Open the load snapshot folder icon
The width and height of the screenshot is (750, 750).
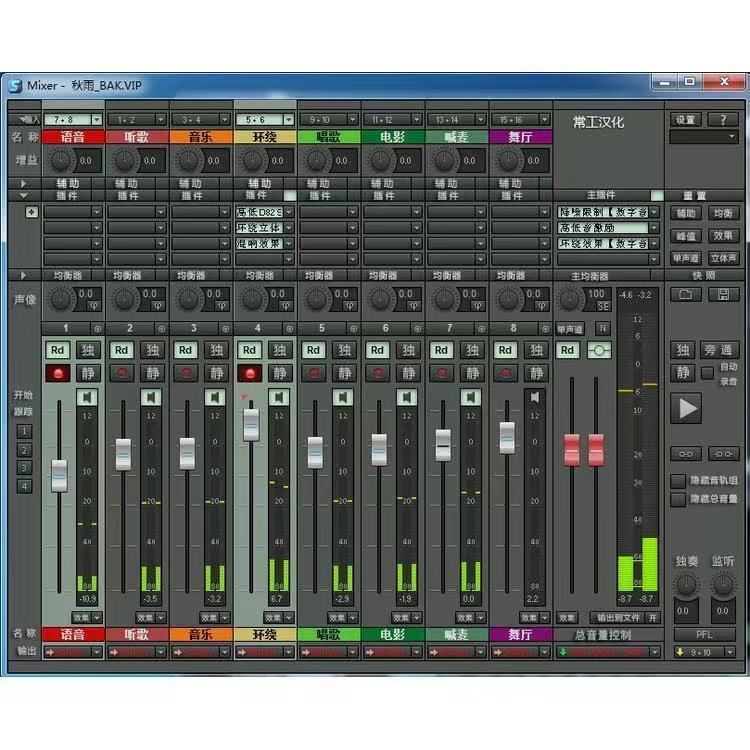pyautogui.click(x=685, y=294)
